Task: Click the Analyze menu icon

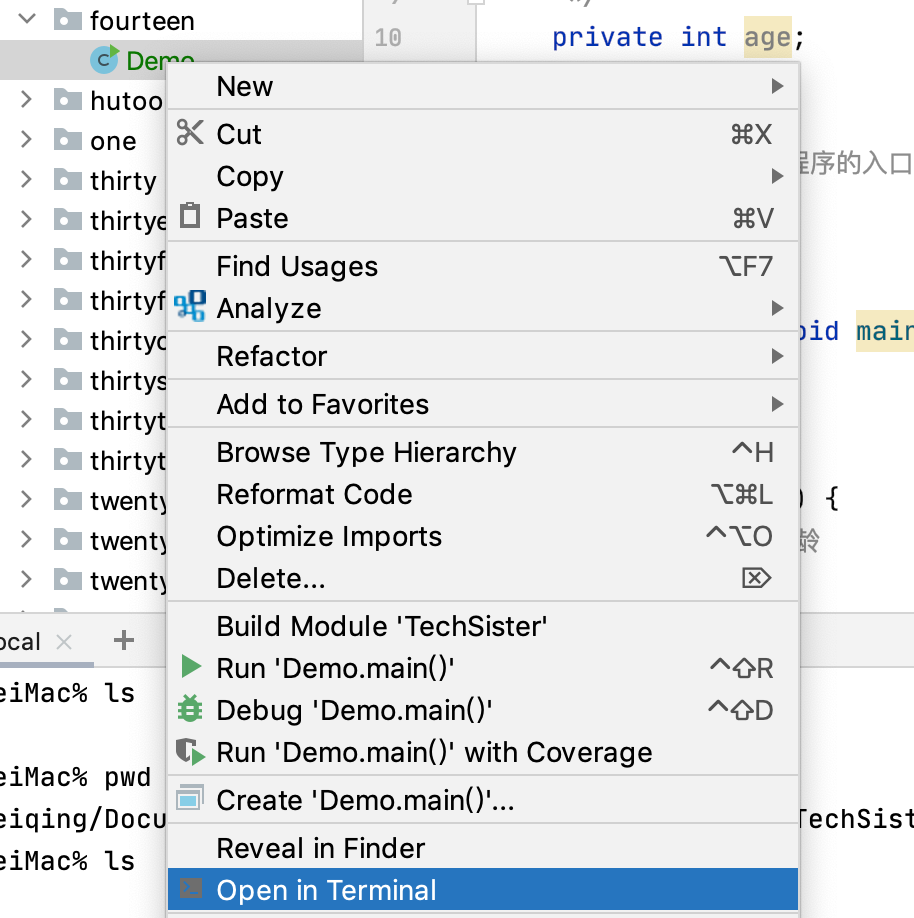Action: 189,307
